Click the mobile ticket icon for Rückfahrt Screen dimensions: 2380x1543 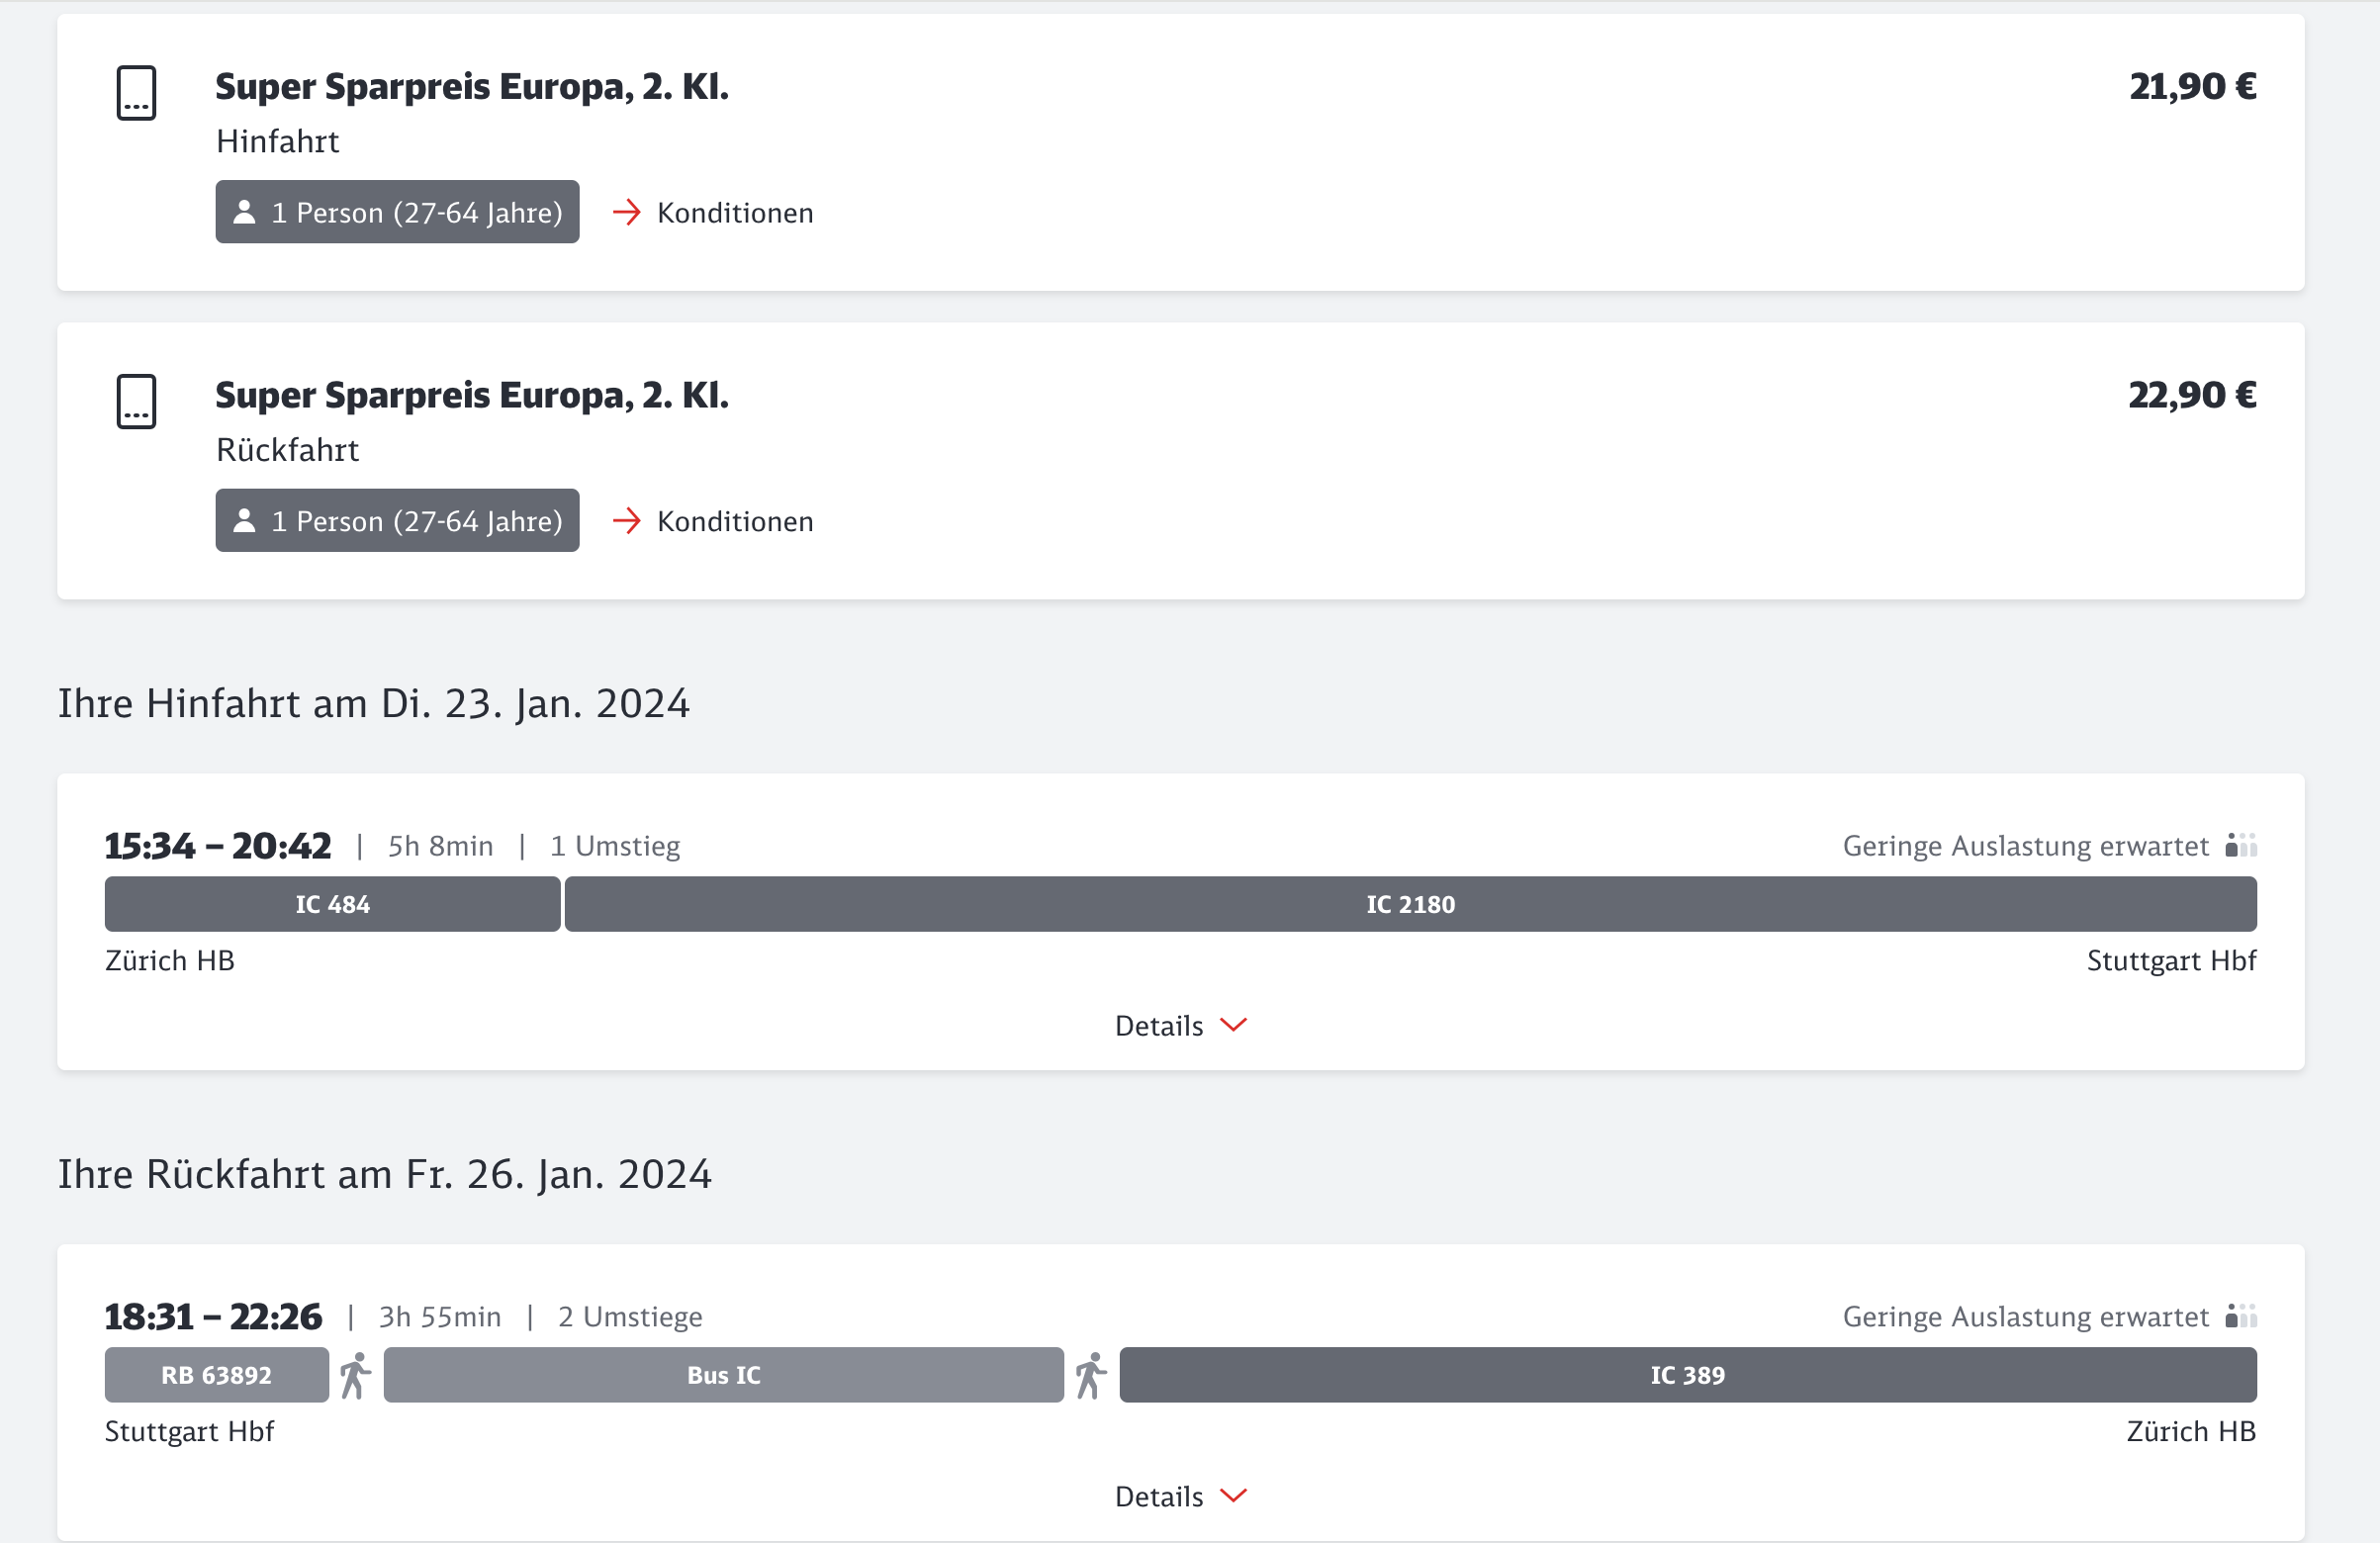[136, 401]
